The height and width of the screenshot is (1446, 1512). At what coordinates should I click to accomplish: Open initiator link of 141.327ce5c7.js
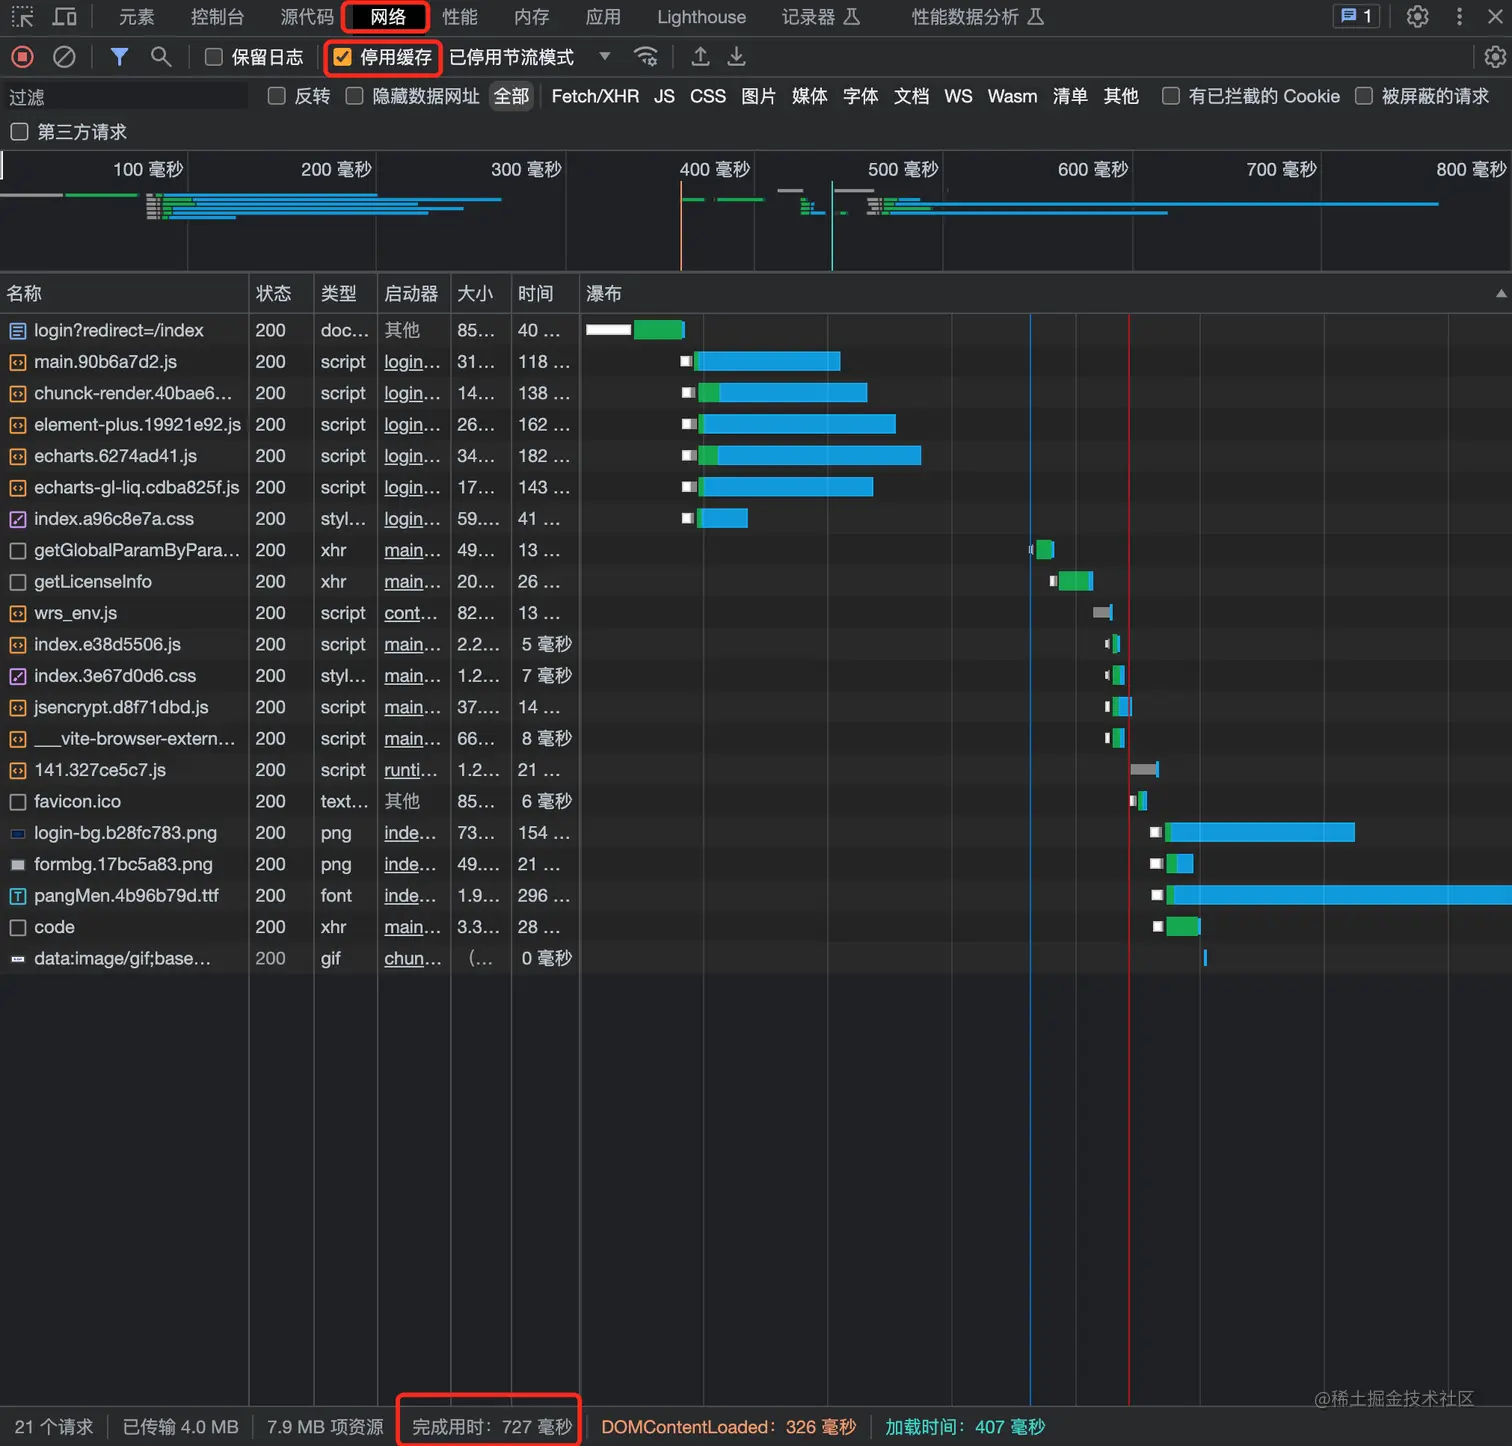coord(410,770)
